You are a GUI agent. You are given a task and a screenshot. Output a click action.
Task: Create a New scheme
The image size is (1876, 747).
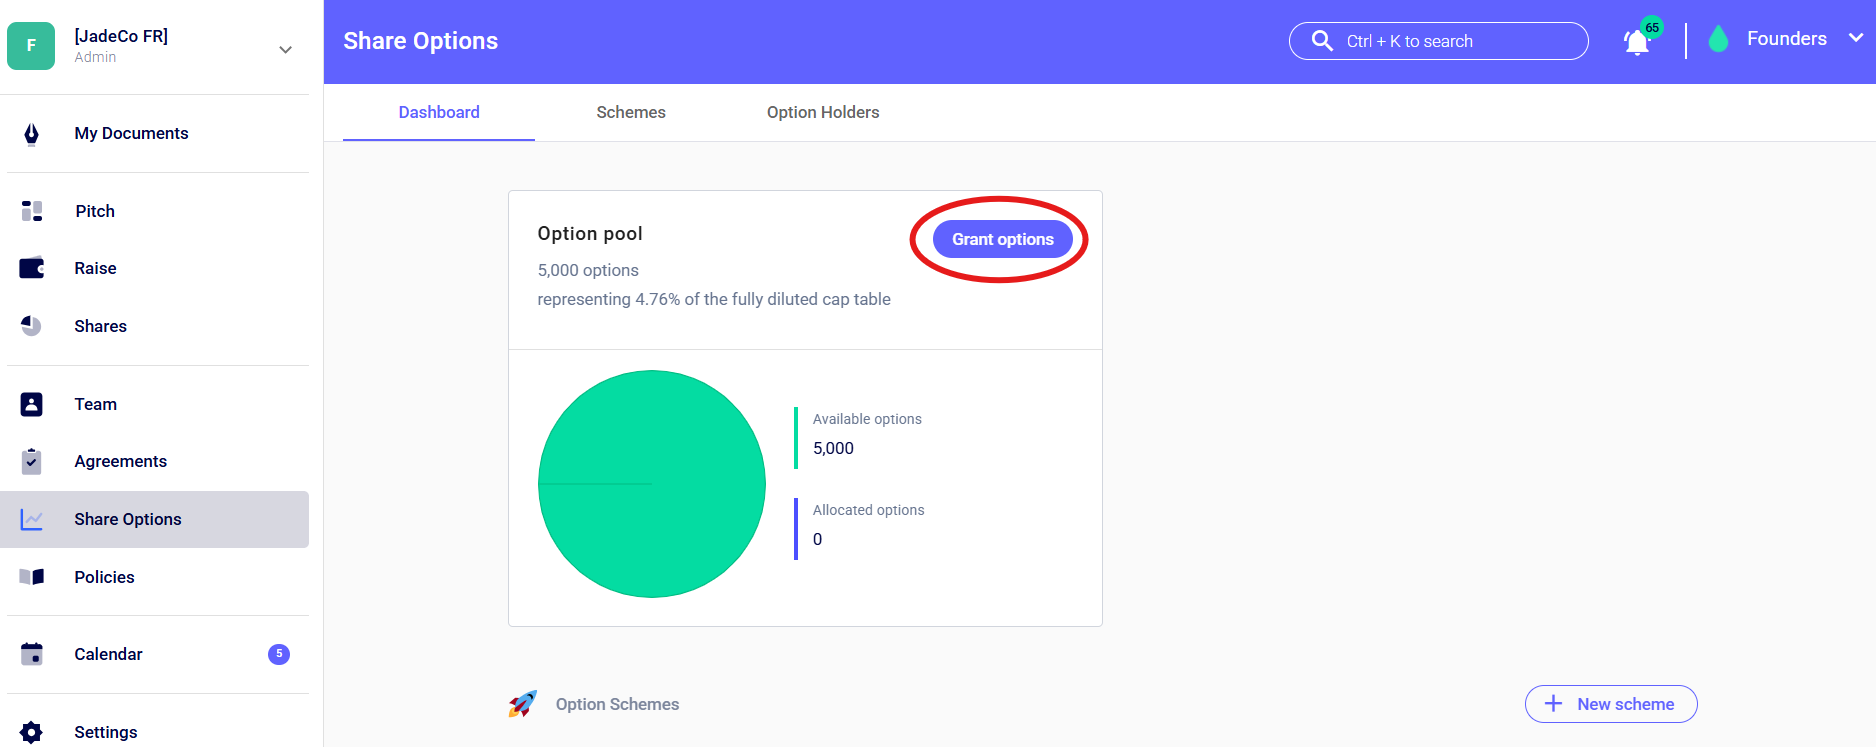point(1611,704)
